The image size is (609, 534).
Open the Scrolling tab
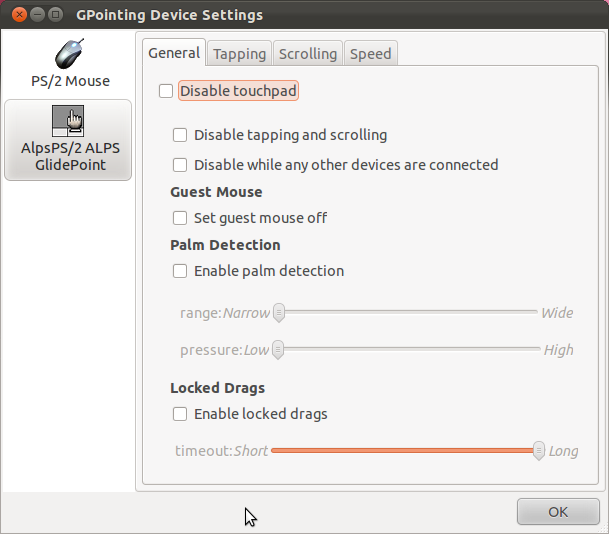click(308, 54)
